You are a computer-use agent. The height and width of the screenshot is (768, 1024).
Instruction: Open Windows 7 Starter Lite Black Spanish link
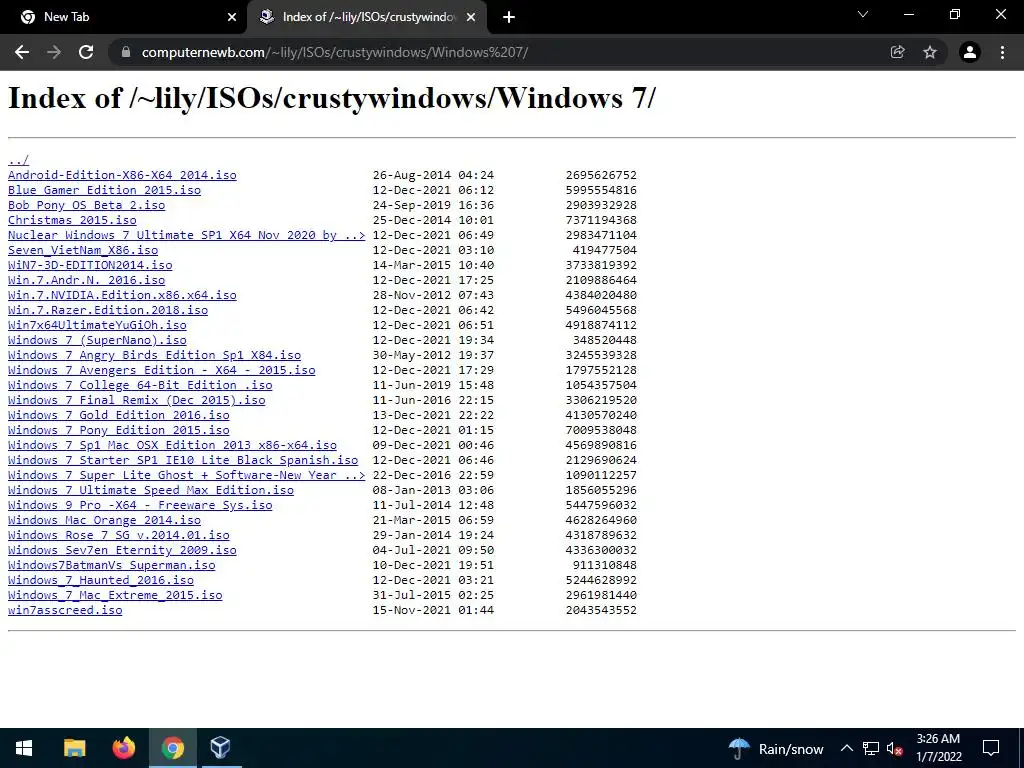(183, 460)
